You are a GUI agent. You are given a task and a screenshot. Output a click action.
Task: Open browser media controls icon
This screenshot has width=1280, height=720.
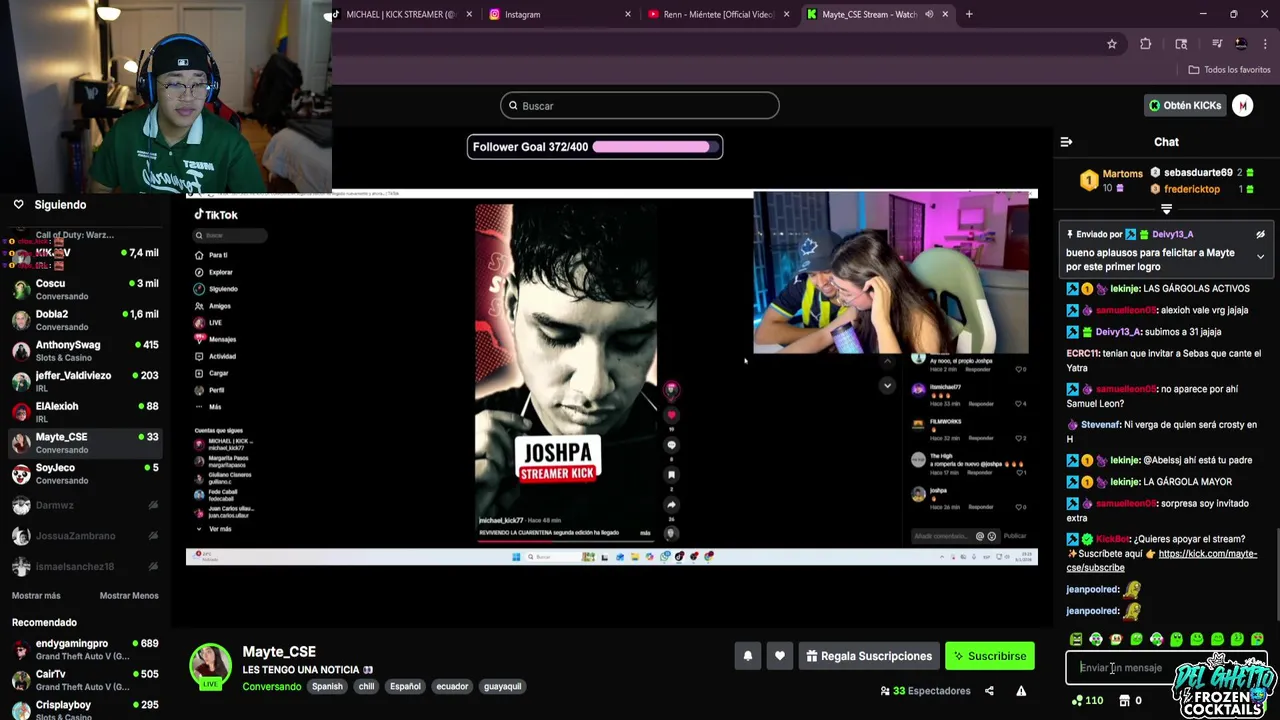[1217, 44]
